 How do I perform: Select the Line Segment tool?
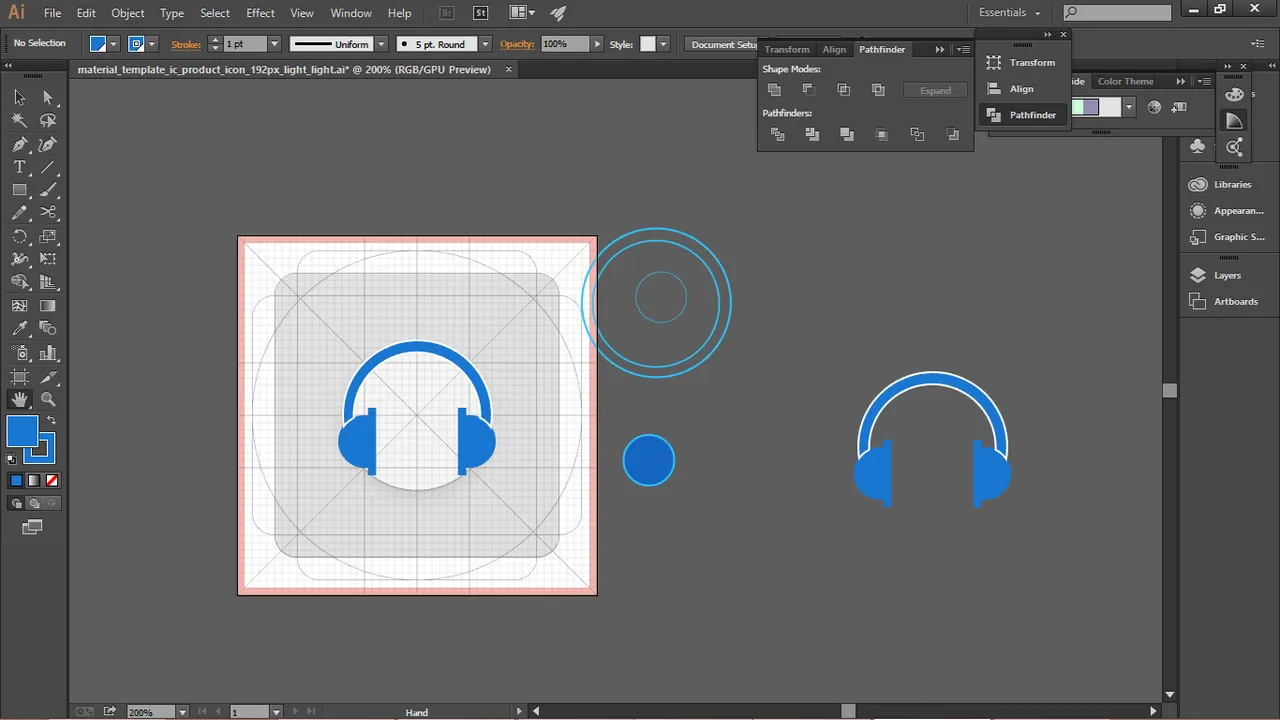tap(48, 167)
